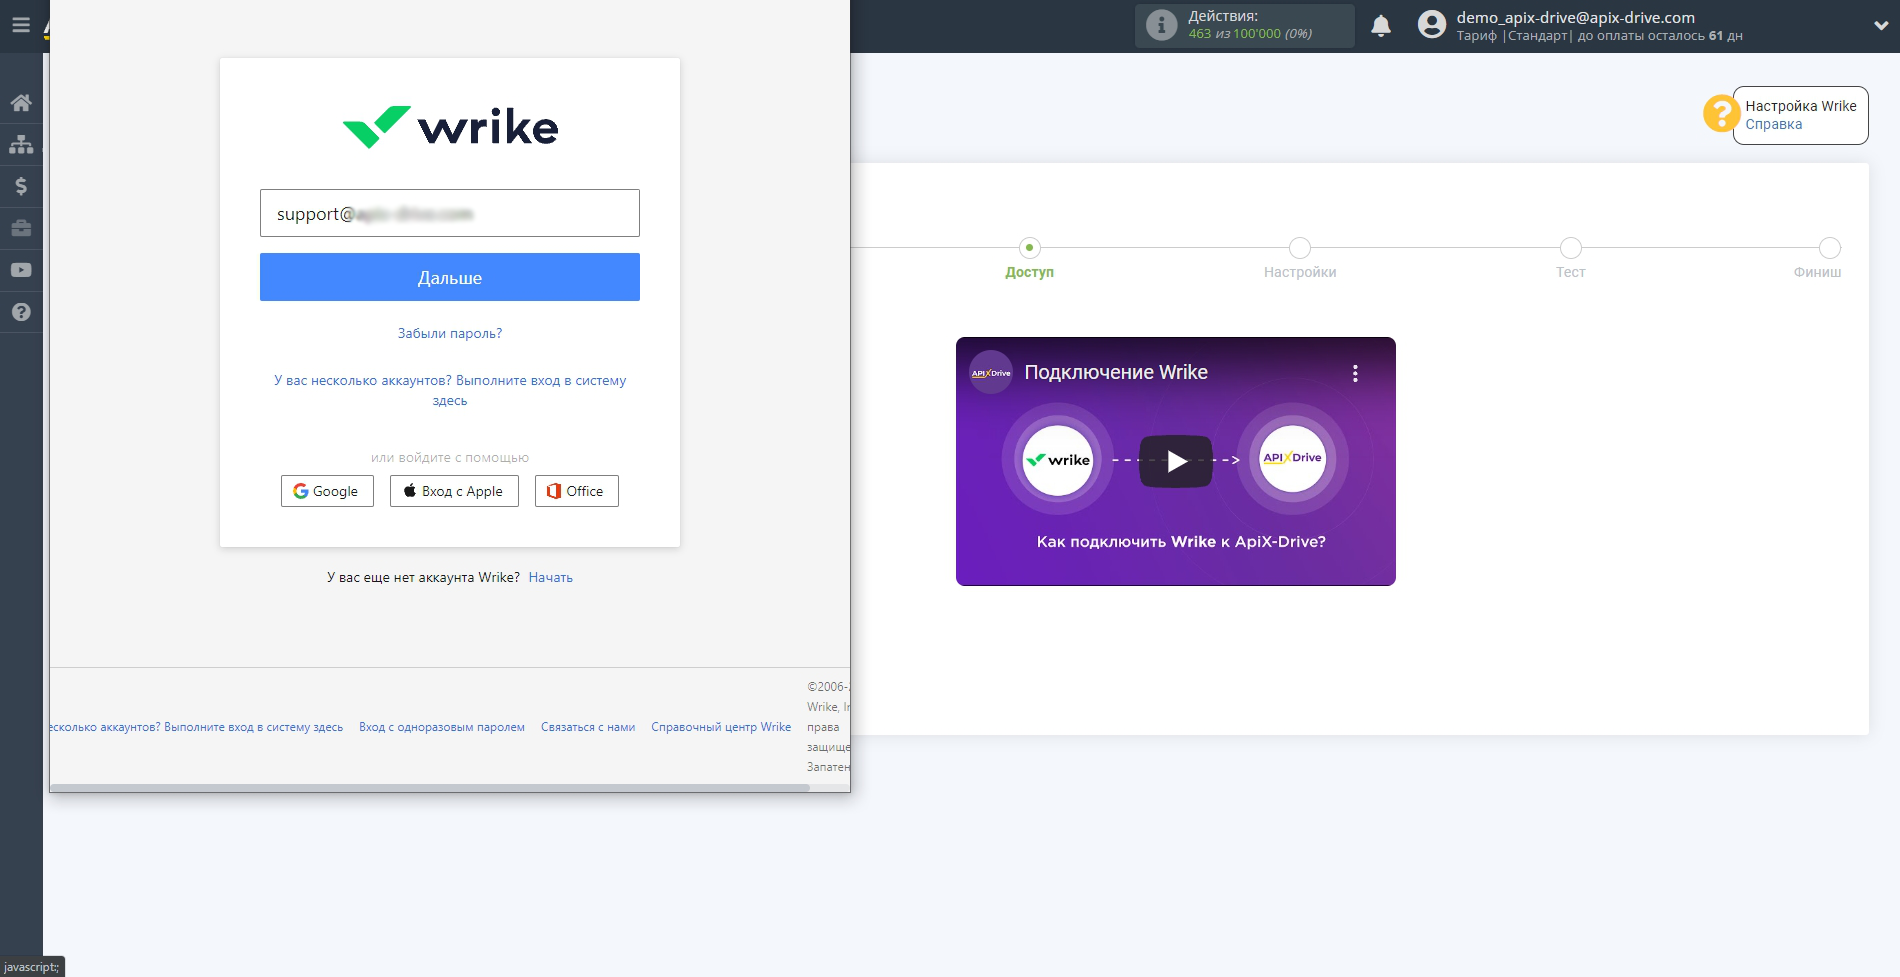Open the video three-dot options menu
The width and height of the screenshot is (1900, 977).
point(1355,373)
